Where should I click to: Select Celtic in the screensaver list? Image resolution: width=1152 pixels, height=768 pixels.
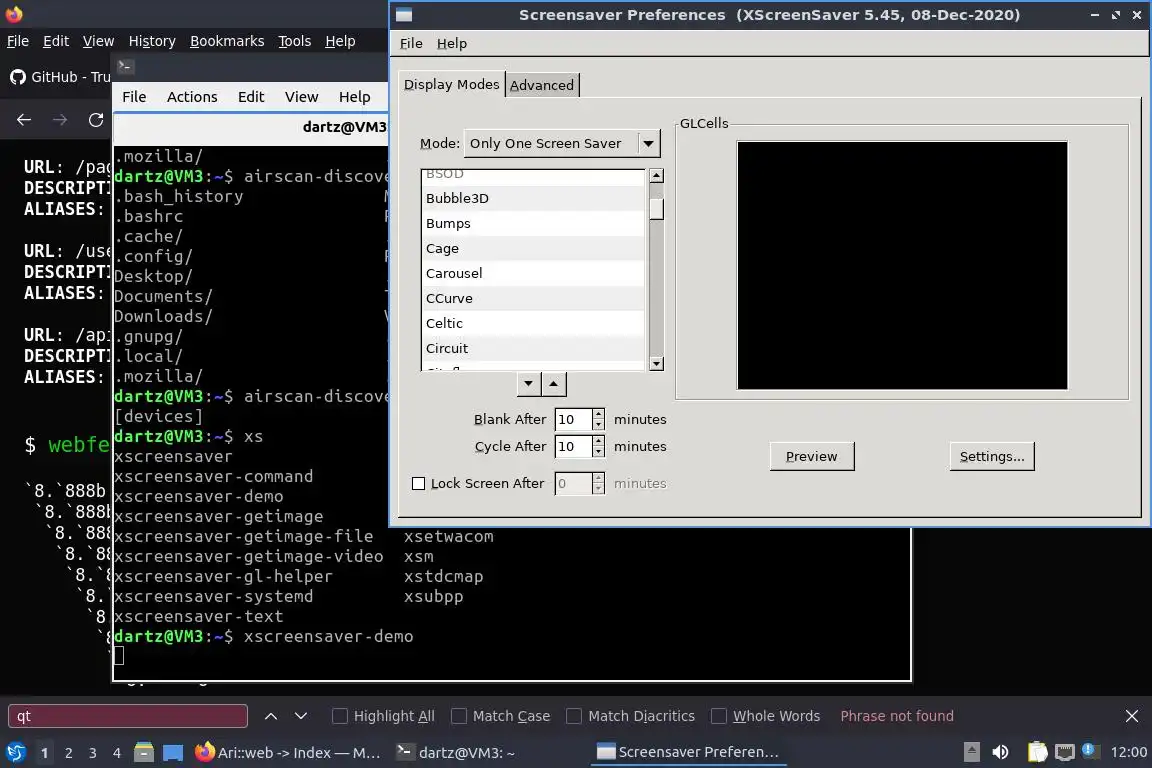[533, 323]
